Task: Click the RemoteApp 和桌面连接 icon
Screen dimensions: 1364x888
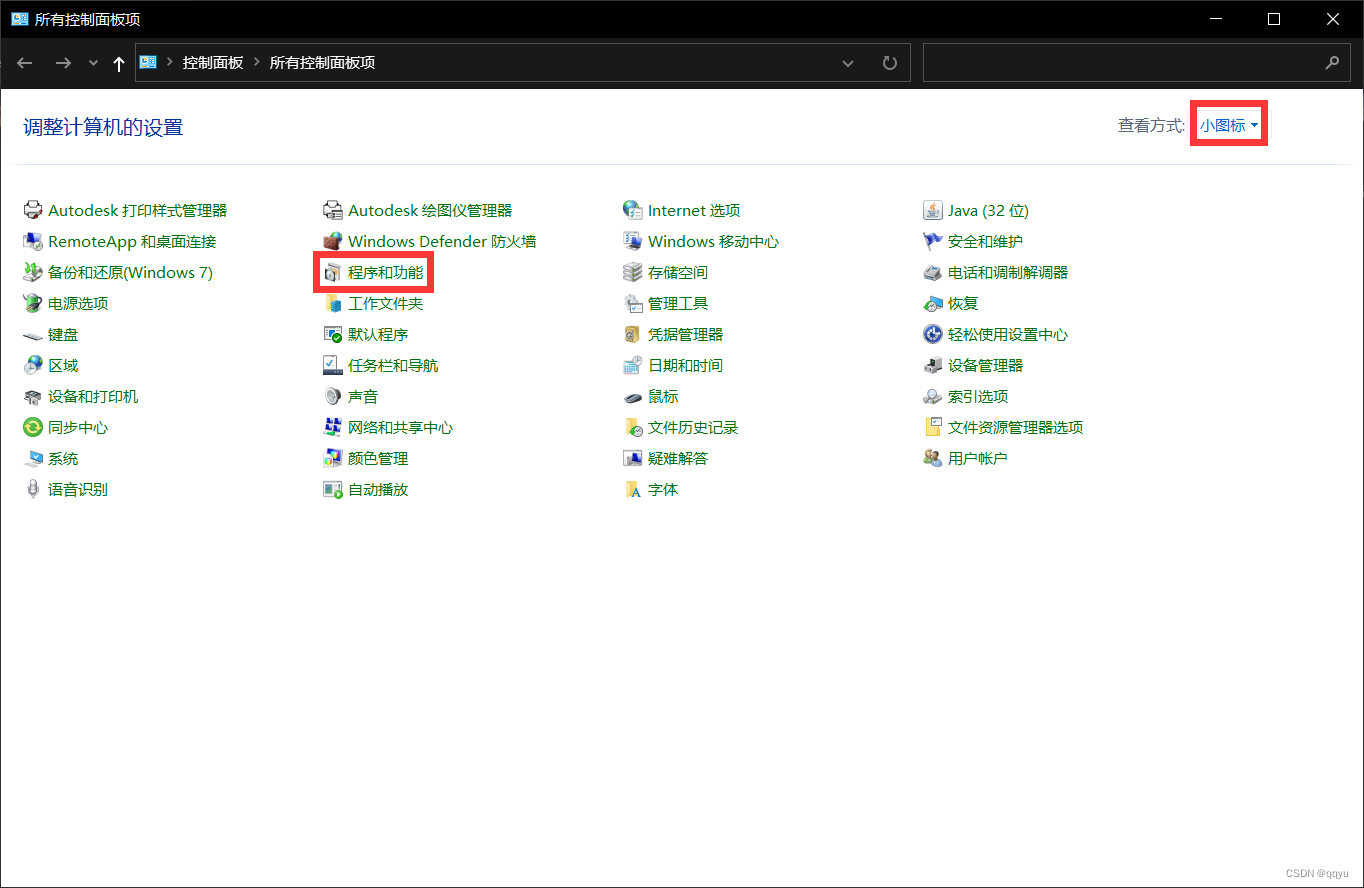Action: 33,241
